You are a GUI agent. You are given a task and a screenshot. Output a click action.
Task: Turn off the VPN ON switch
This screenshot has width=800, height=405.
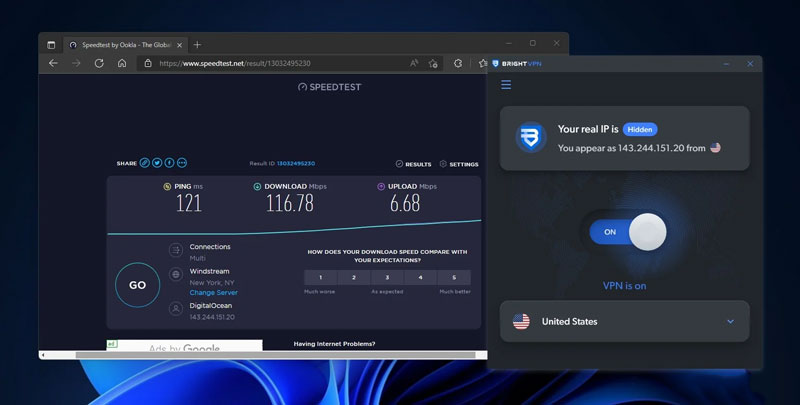coord(628,232)
